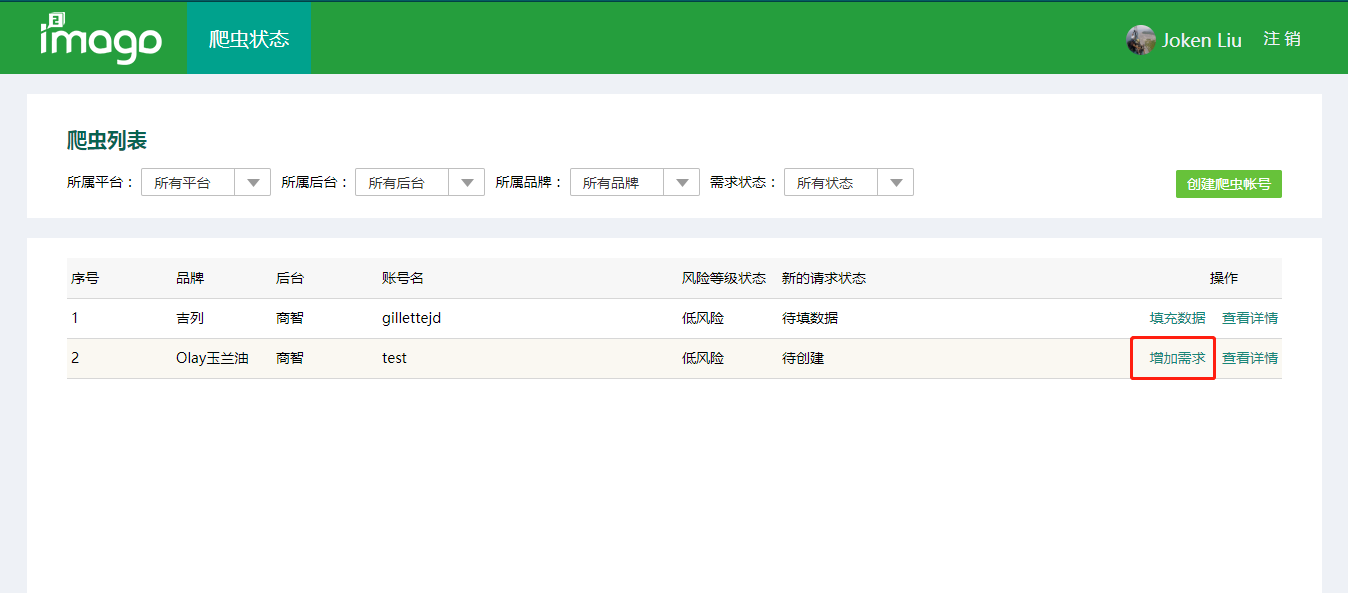Select the Olay玉兰油 brand cell
The width and height of the screenshot is (1348, 593).
click(212, 358)
